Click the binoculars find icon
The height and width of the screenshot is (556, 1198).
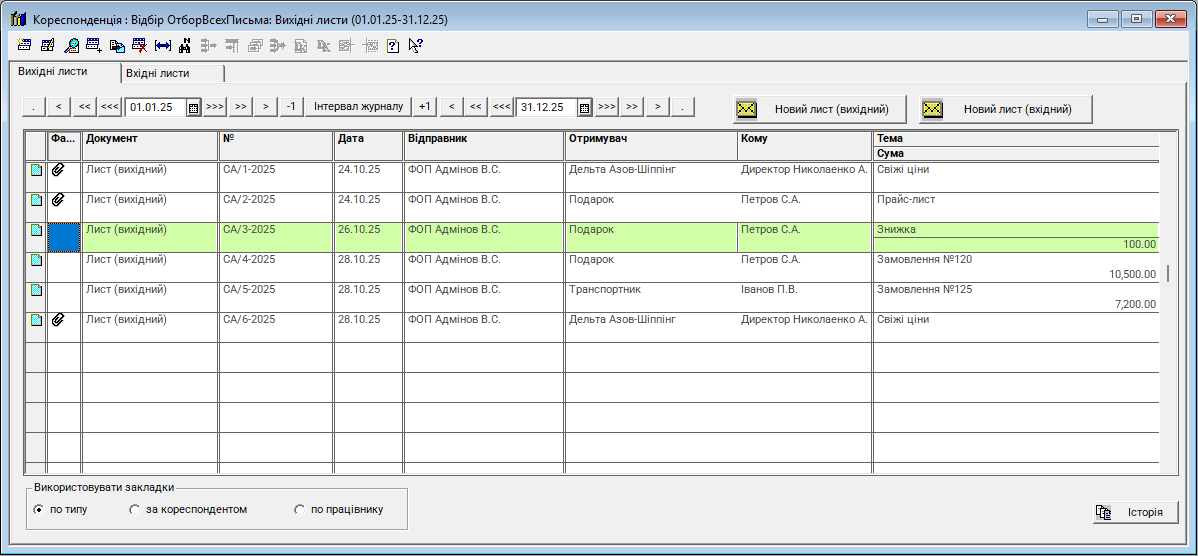click(x=185, y=45)
